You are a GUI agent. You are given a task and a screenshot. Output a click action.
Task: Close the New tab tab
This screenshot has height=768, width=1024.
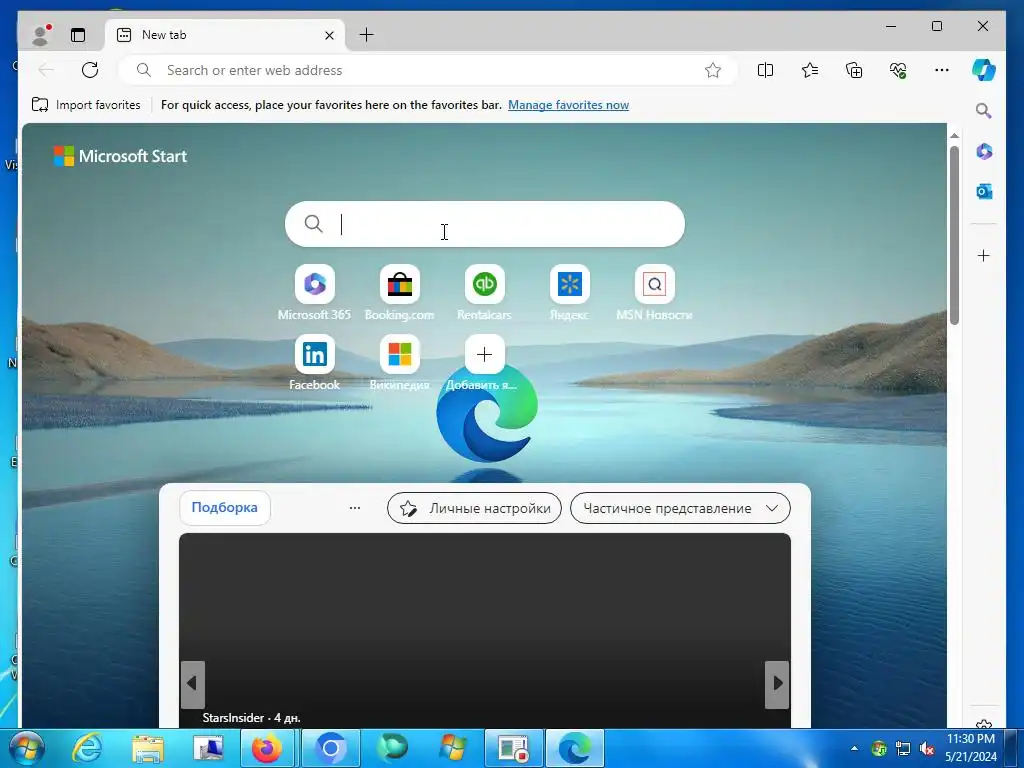(x=330, y=35)
